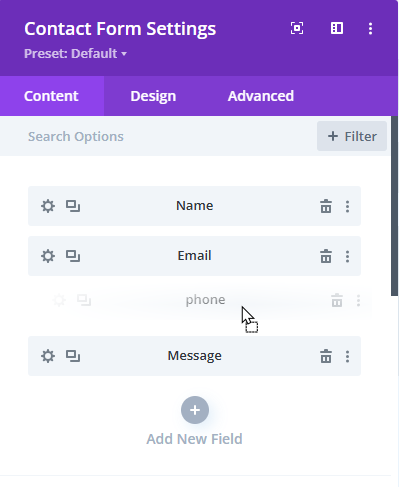Switch to the Advanced tab
Image resolution: width=399 pixels, height=487 pixels.
(261, 96)
